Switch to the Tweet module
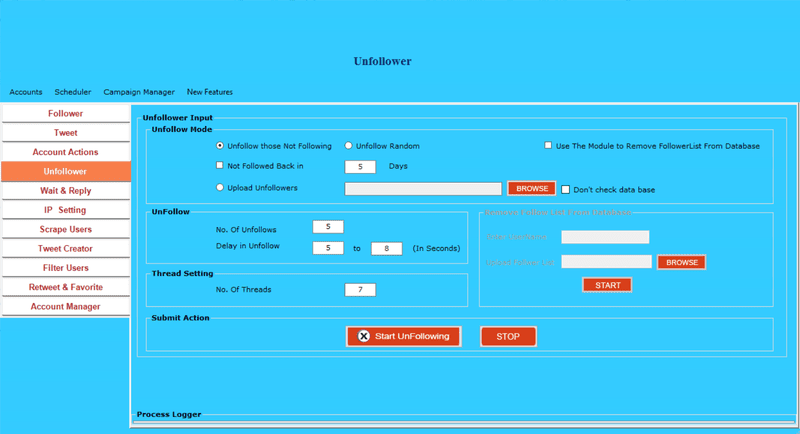Screen dimensions: 800x434 click(66, 133)
